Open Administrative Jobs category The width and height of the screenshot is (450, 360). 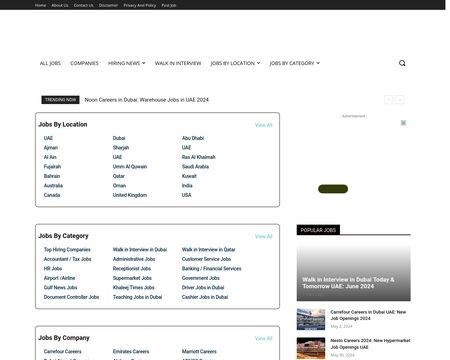click(x=134, y=259)
